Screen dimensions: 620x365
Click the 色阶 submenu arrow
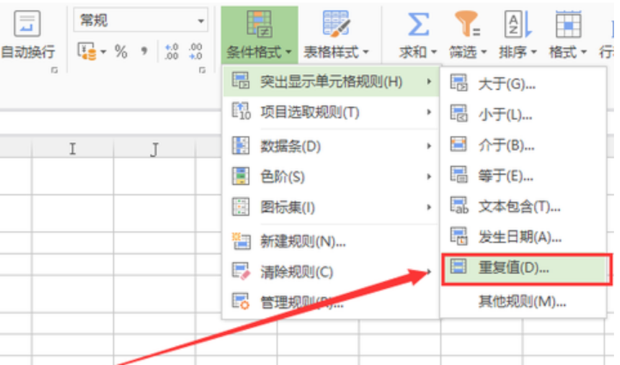429,177
